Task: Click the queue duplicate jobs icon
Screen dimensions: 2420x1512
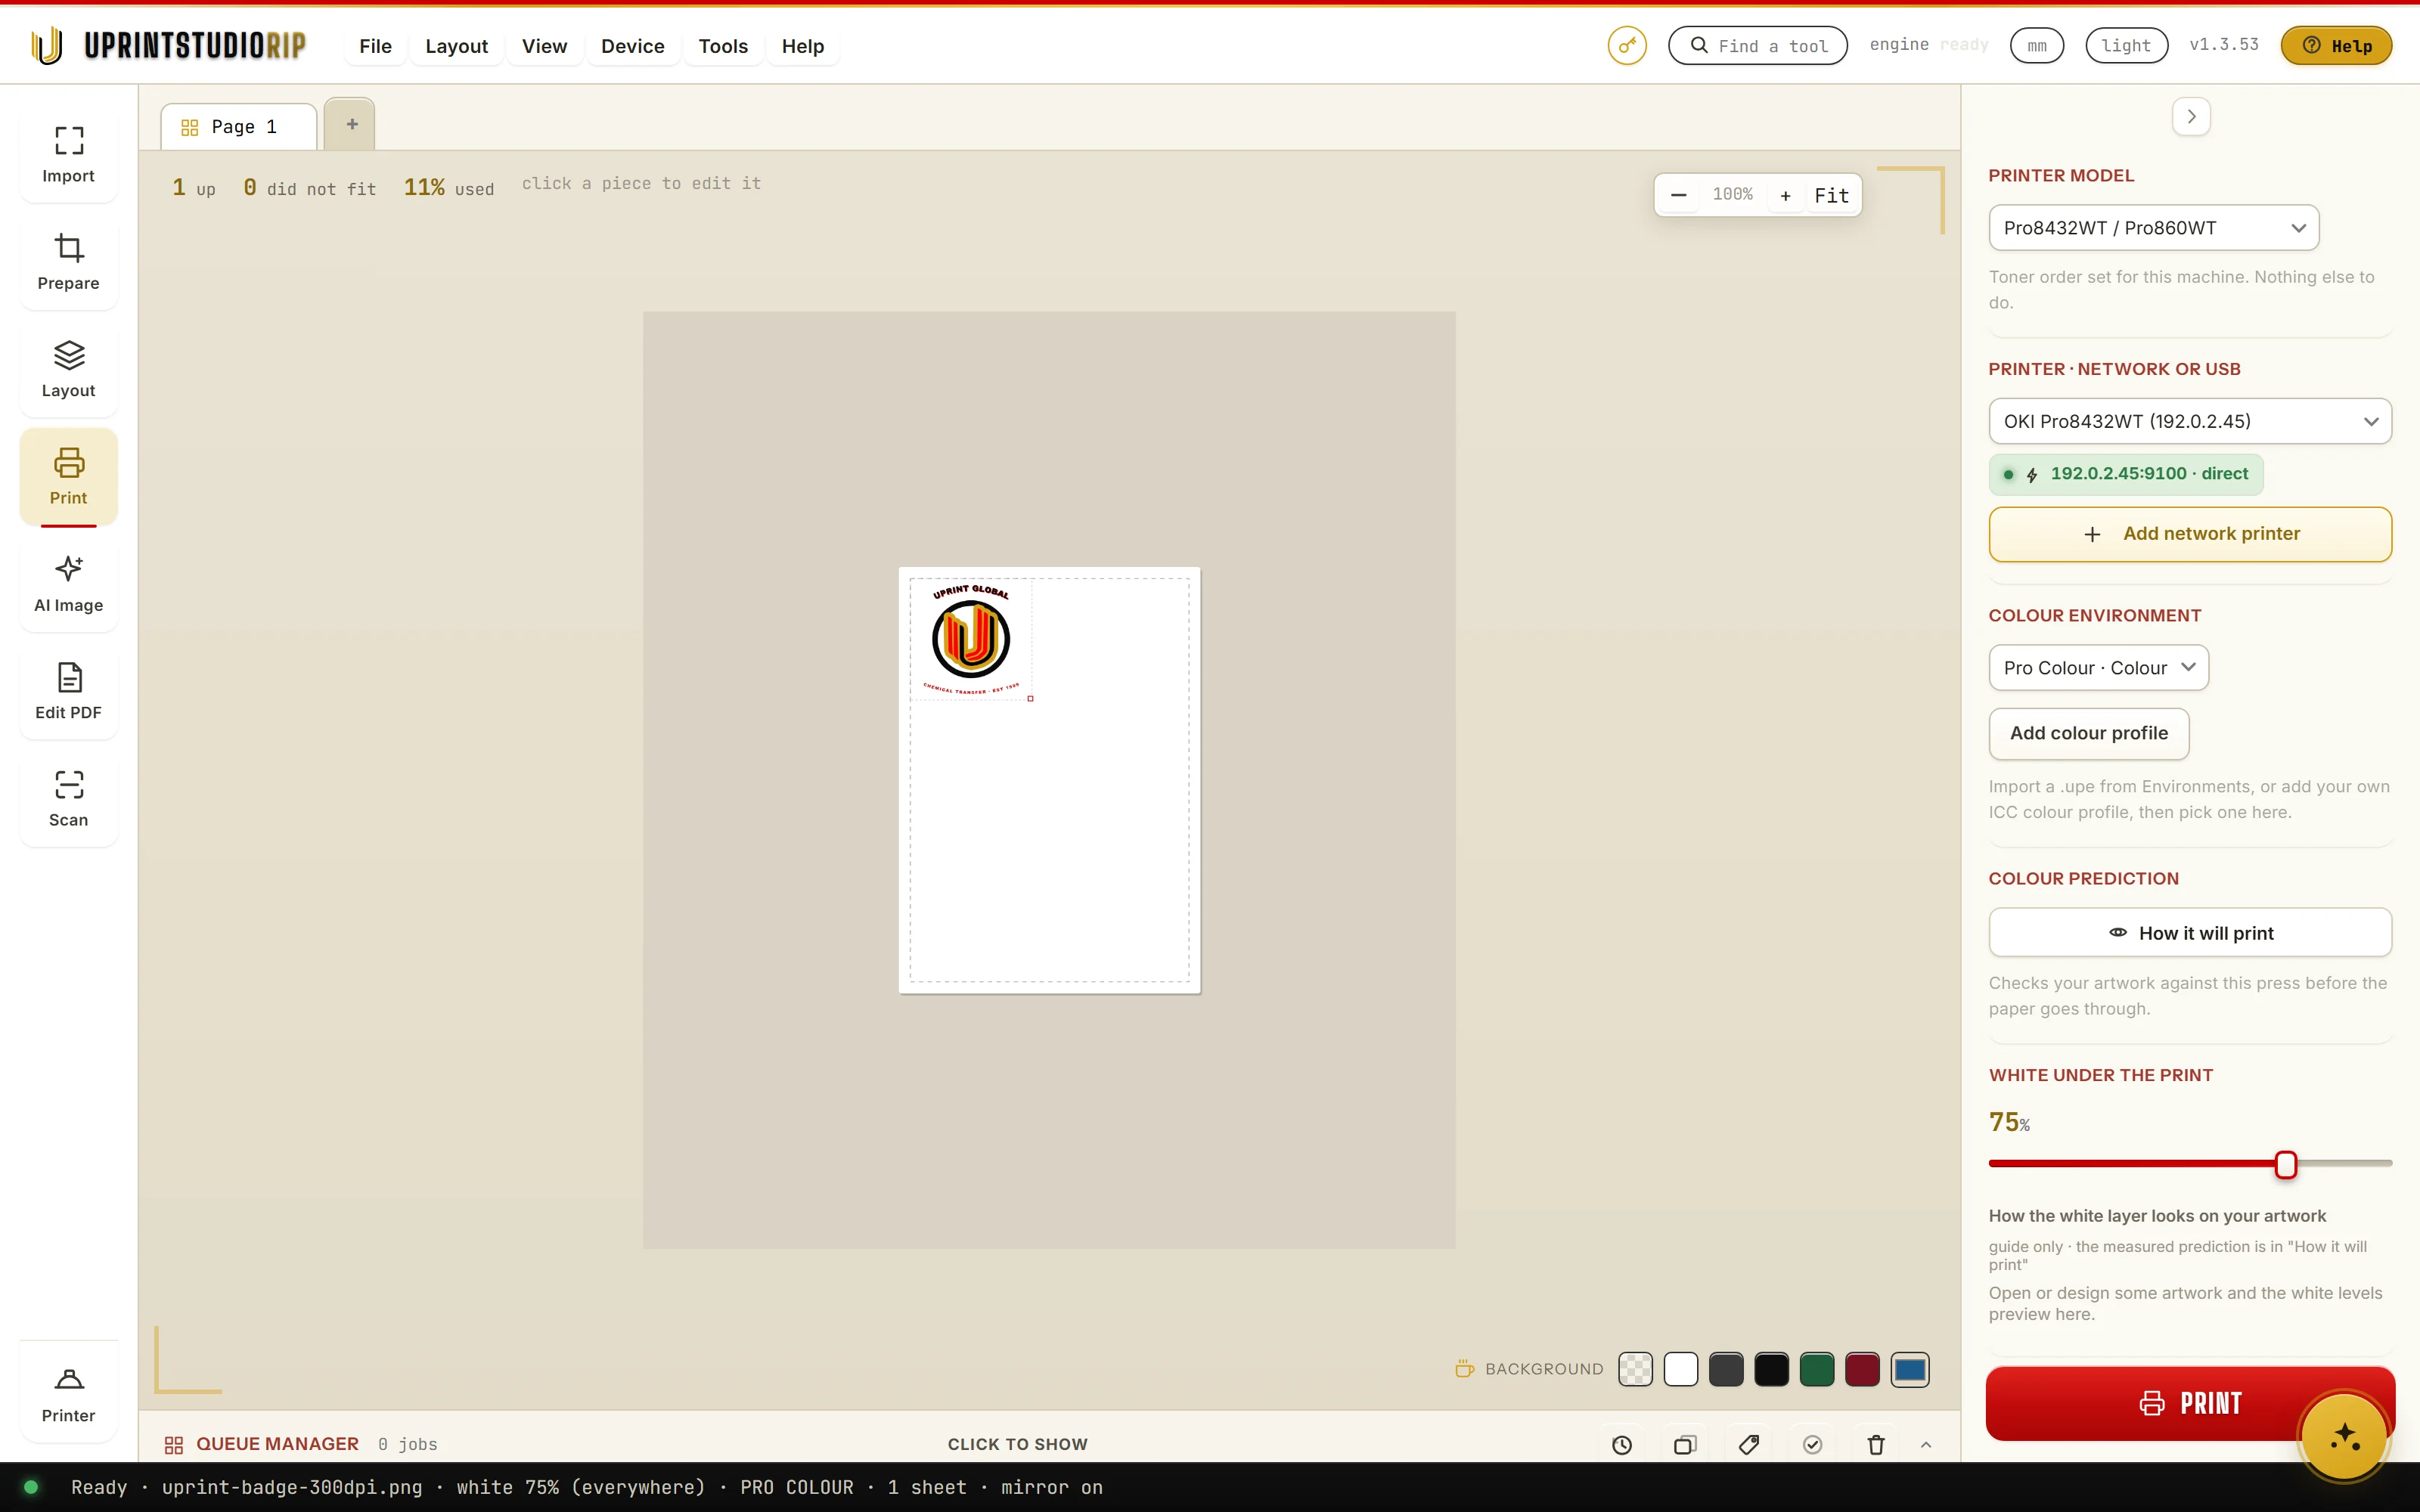Action: (x=1685, y=1444)
